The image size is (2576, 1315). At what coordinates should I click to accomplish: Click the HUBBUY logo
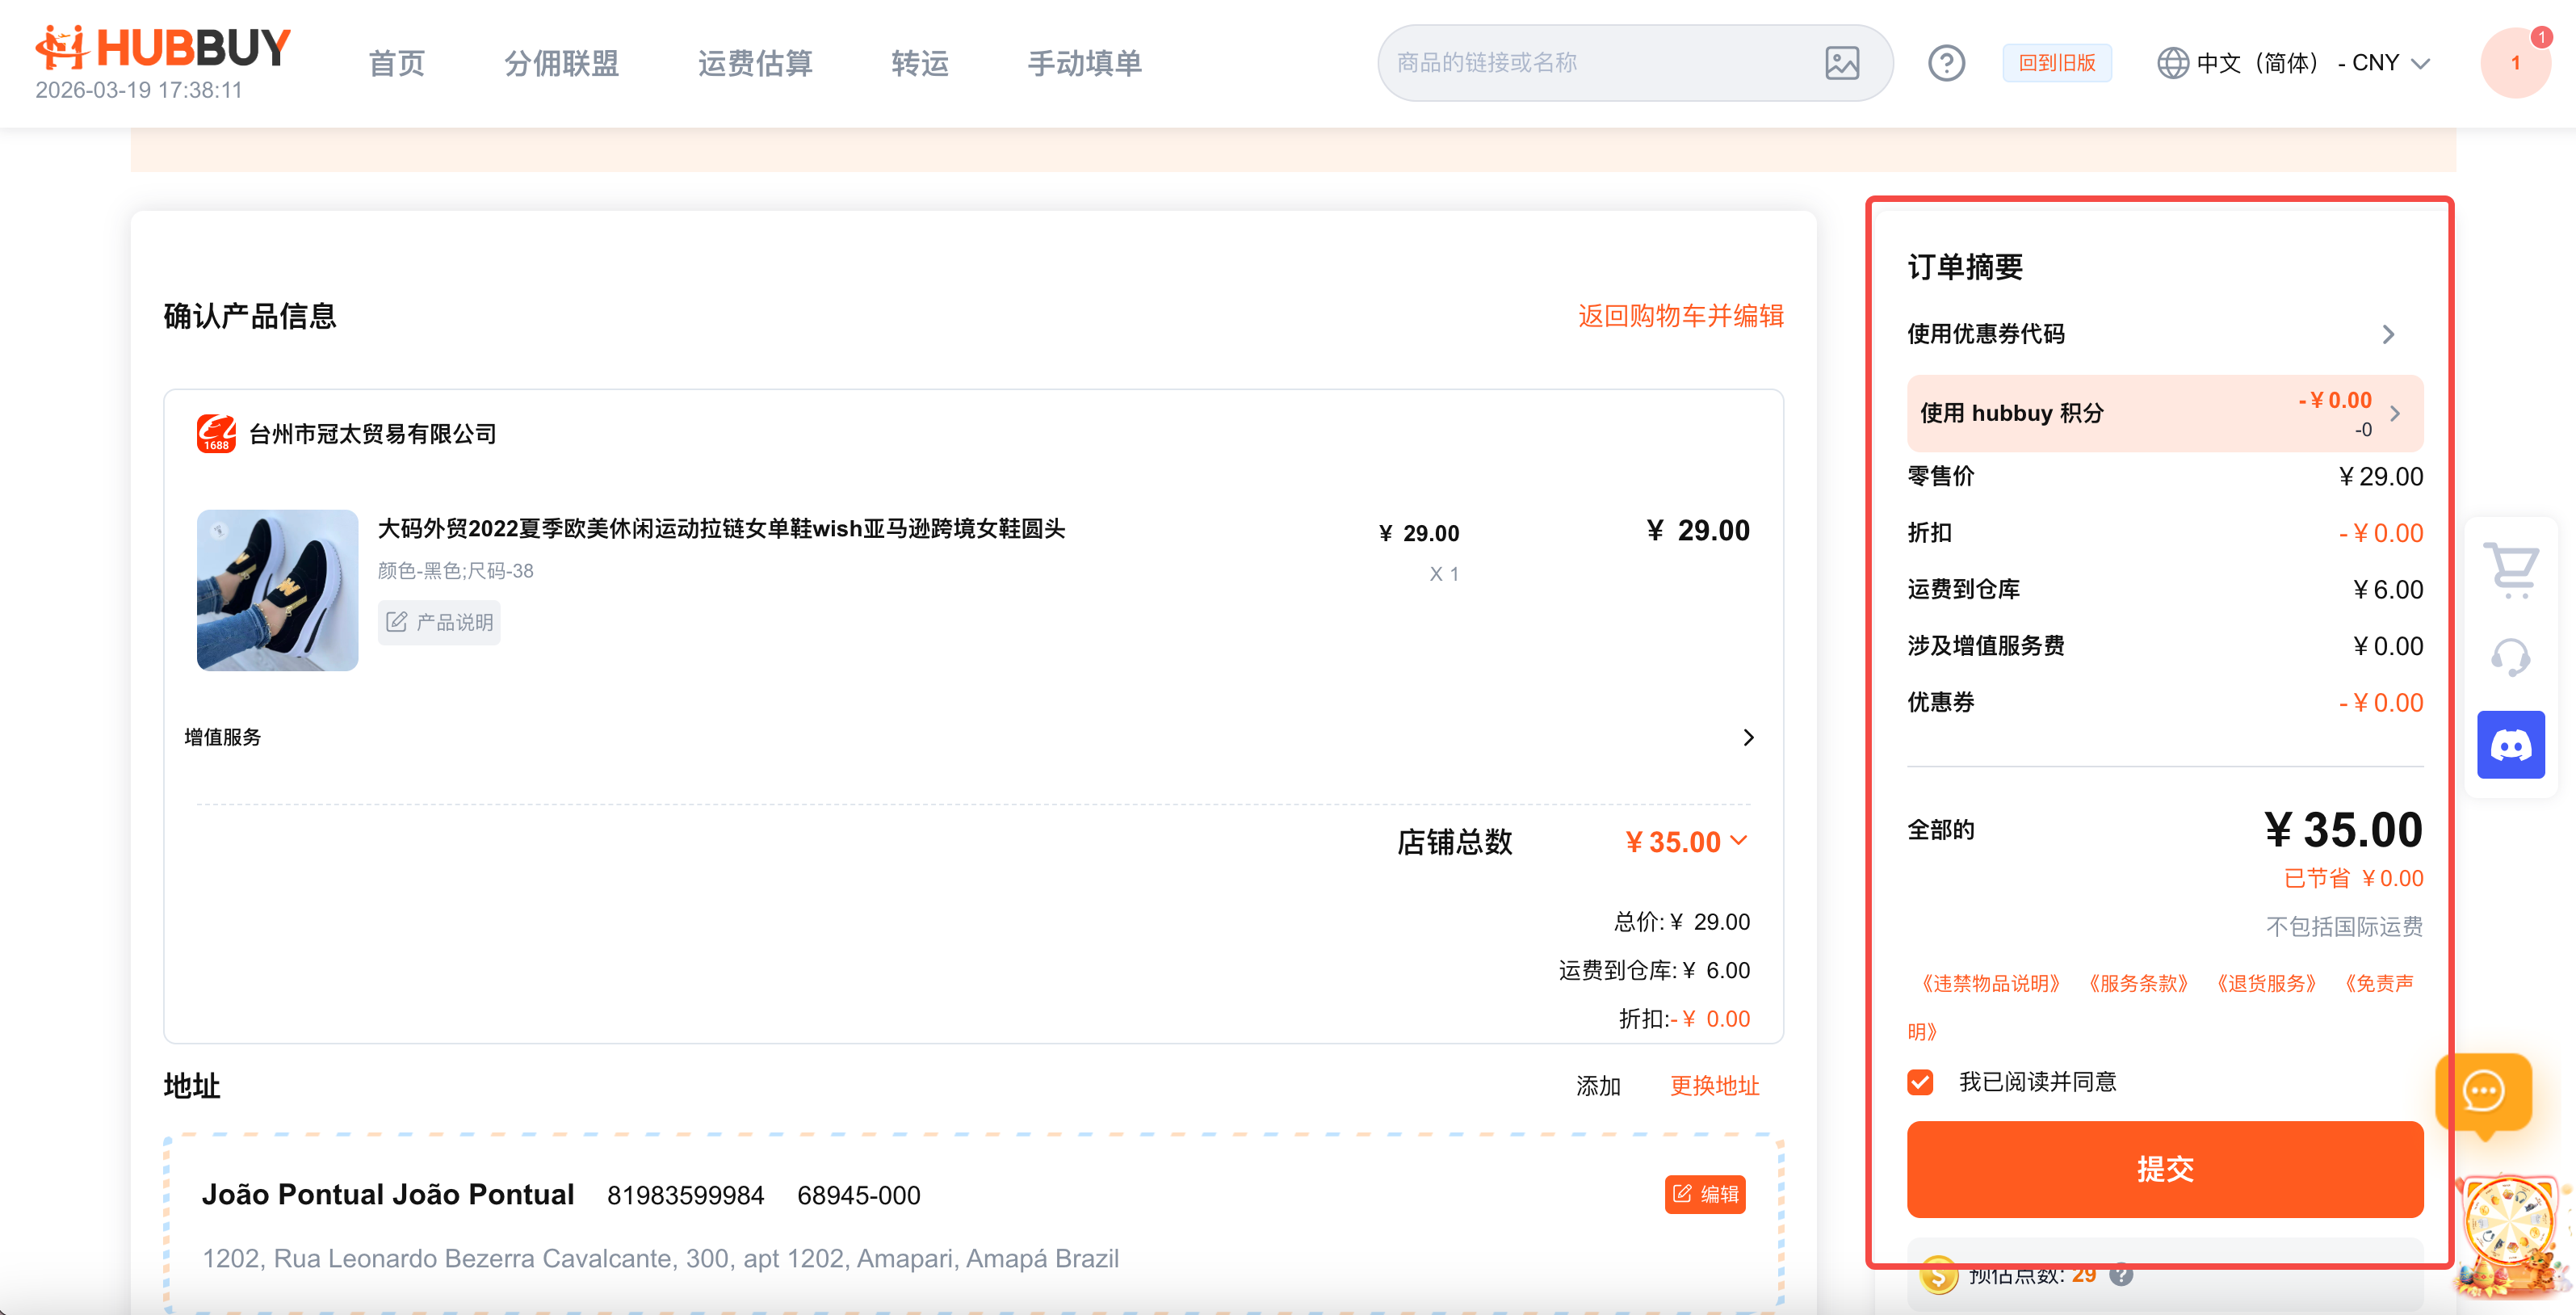coord(163,48)
